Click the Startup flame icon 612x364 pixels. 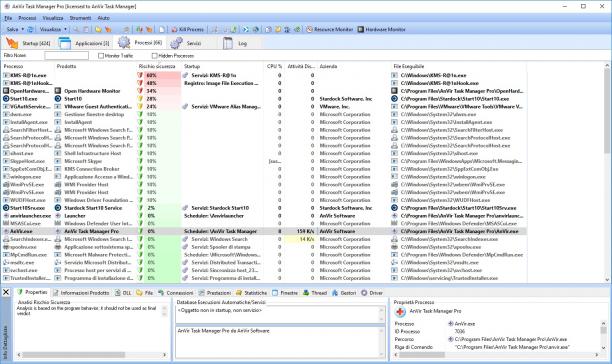point(12,43)
